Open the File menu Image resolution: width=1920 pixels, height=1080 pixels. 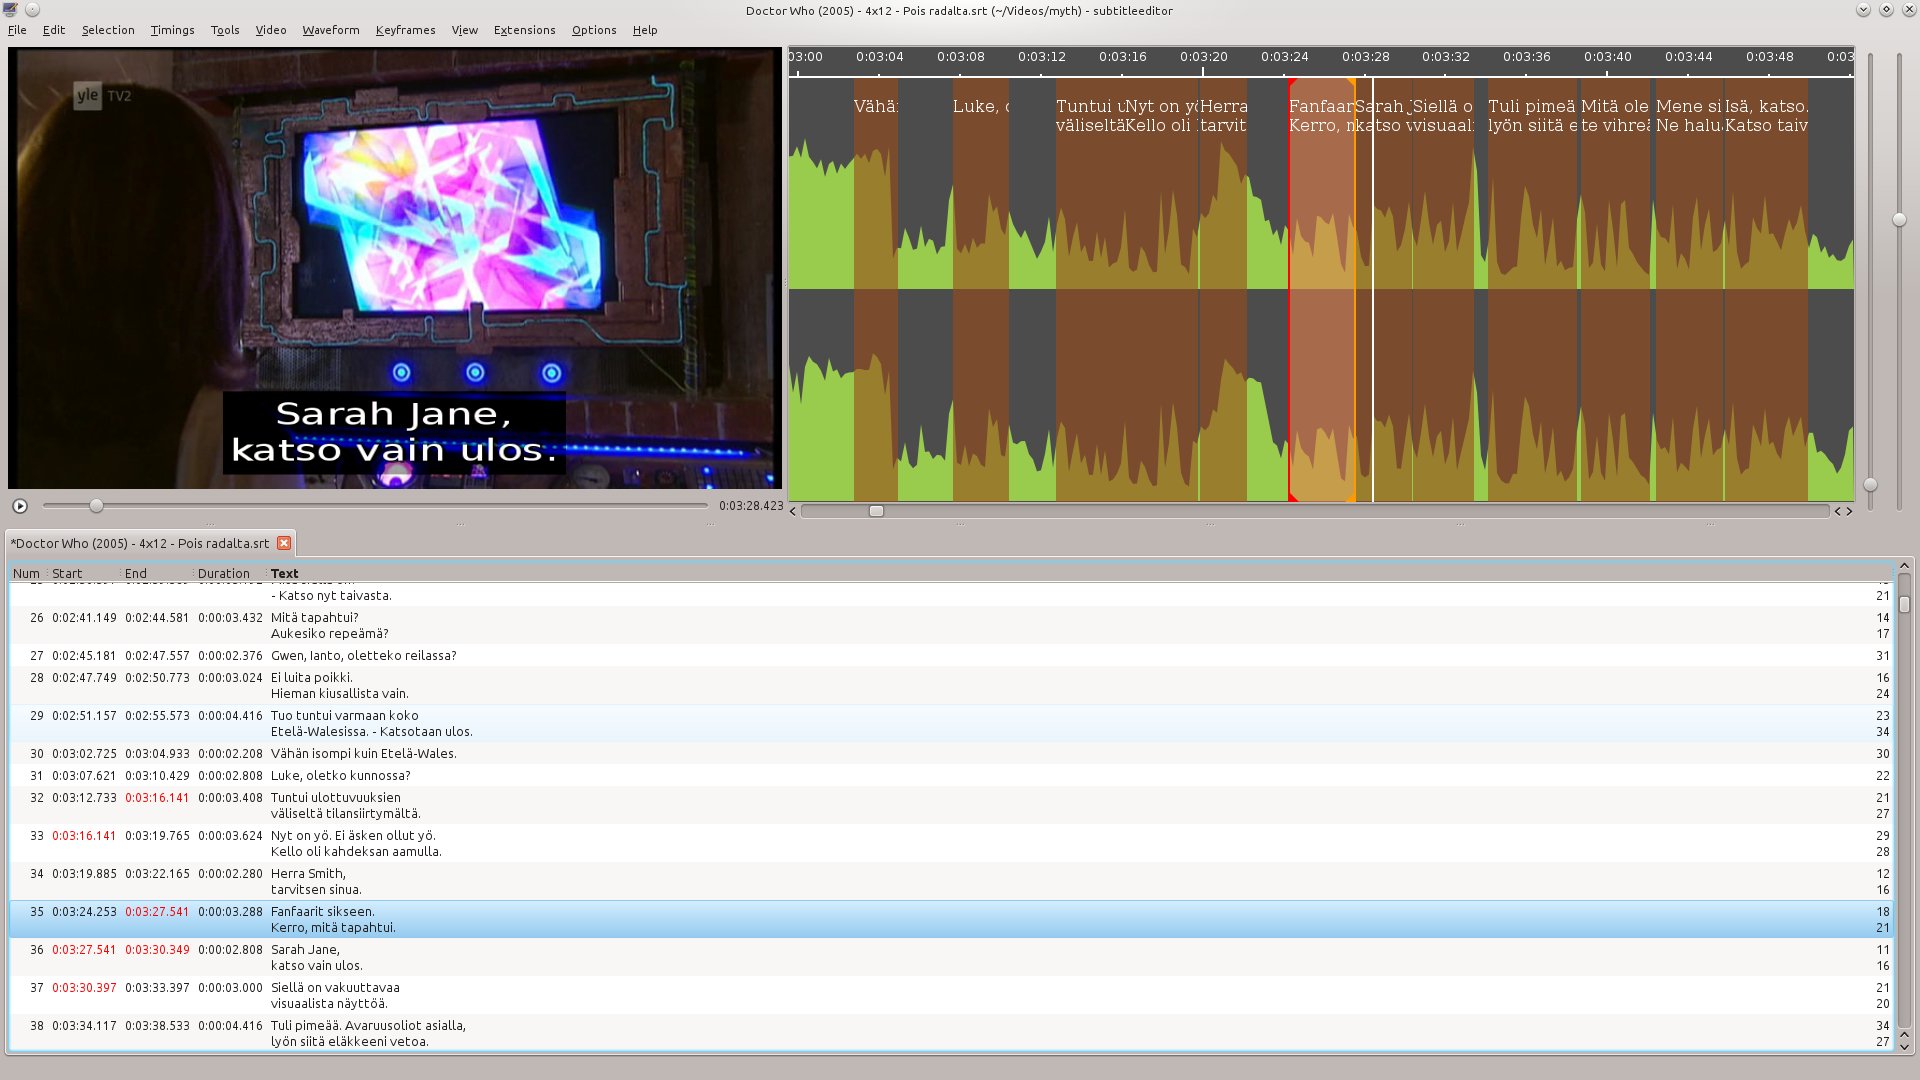tap(17, 30)
